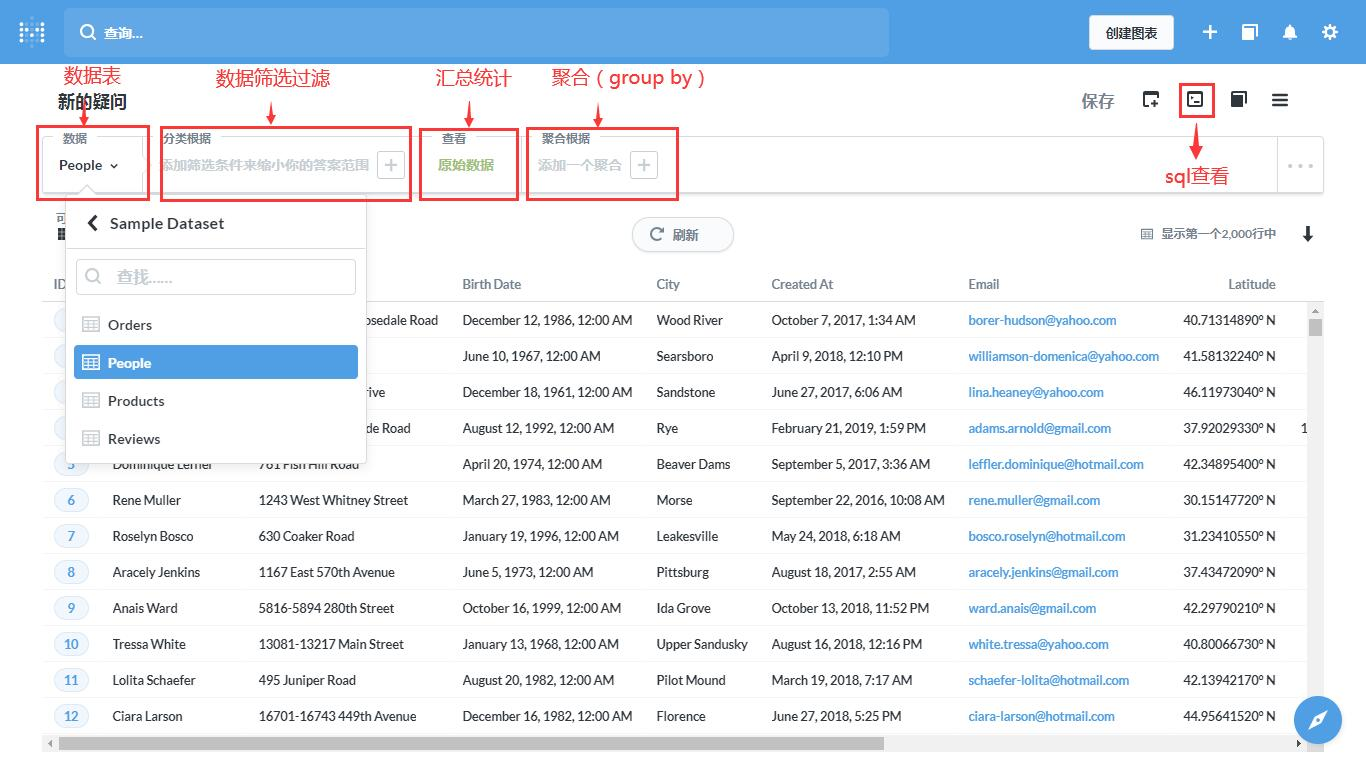Click the compass floating button

tap(1318, 720)
